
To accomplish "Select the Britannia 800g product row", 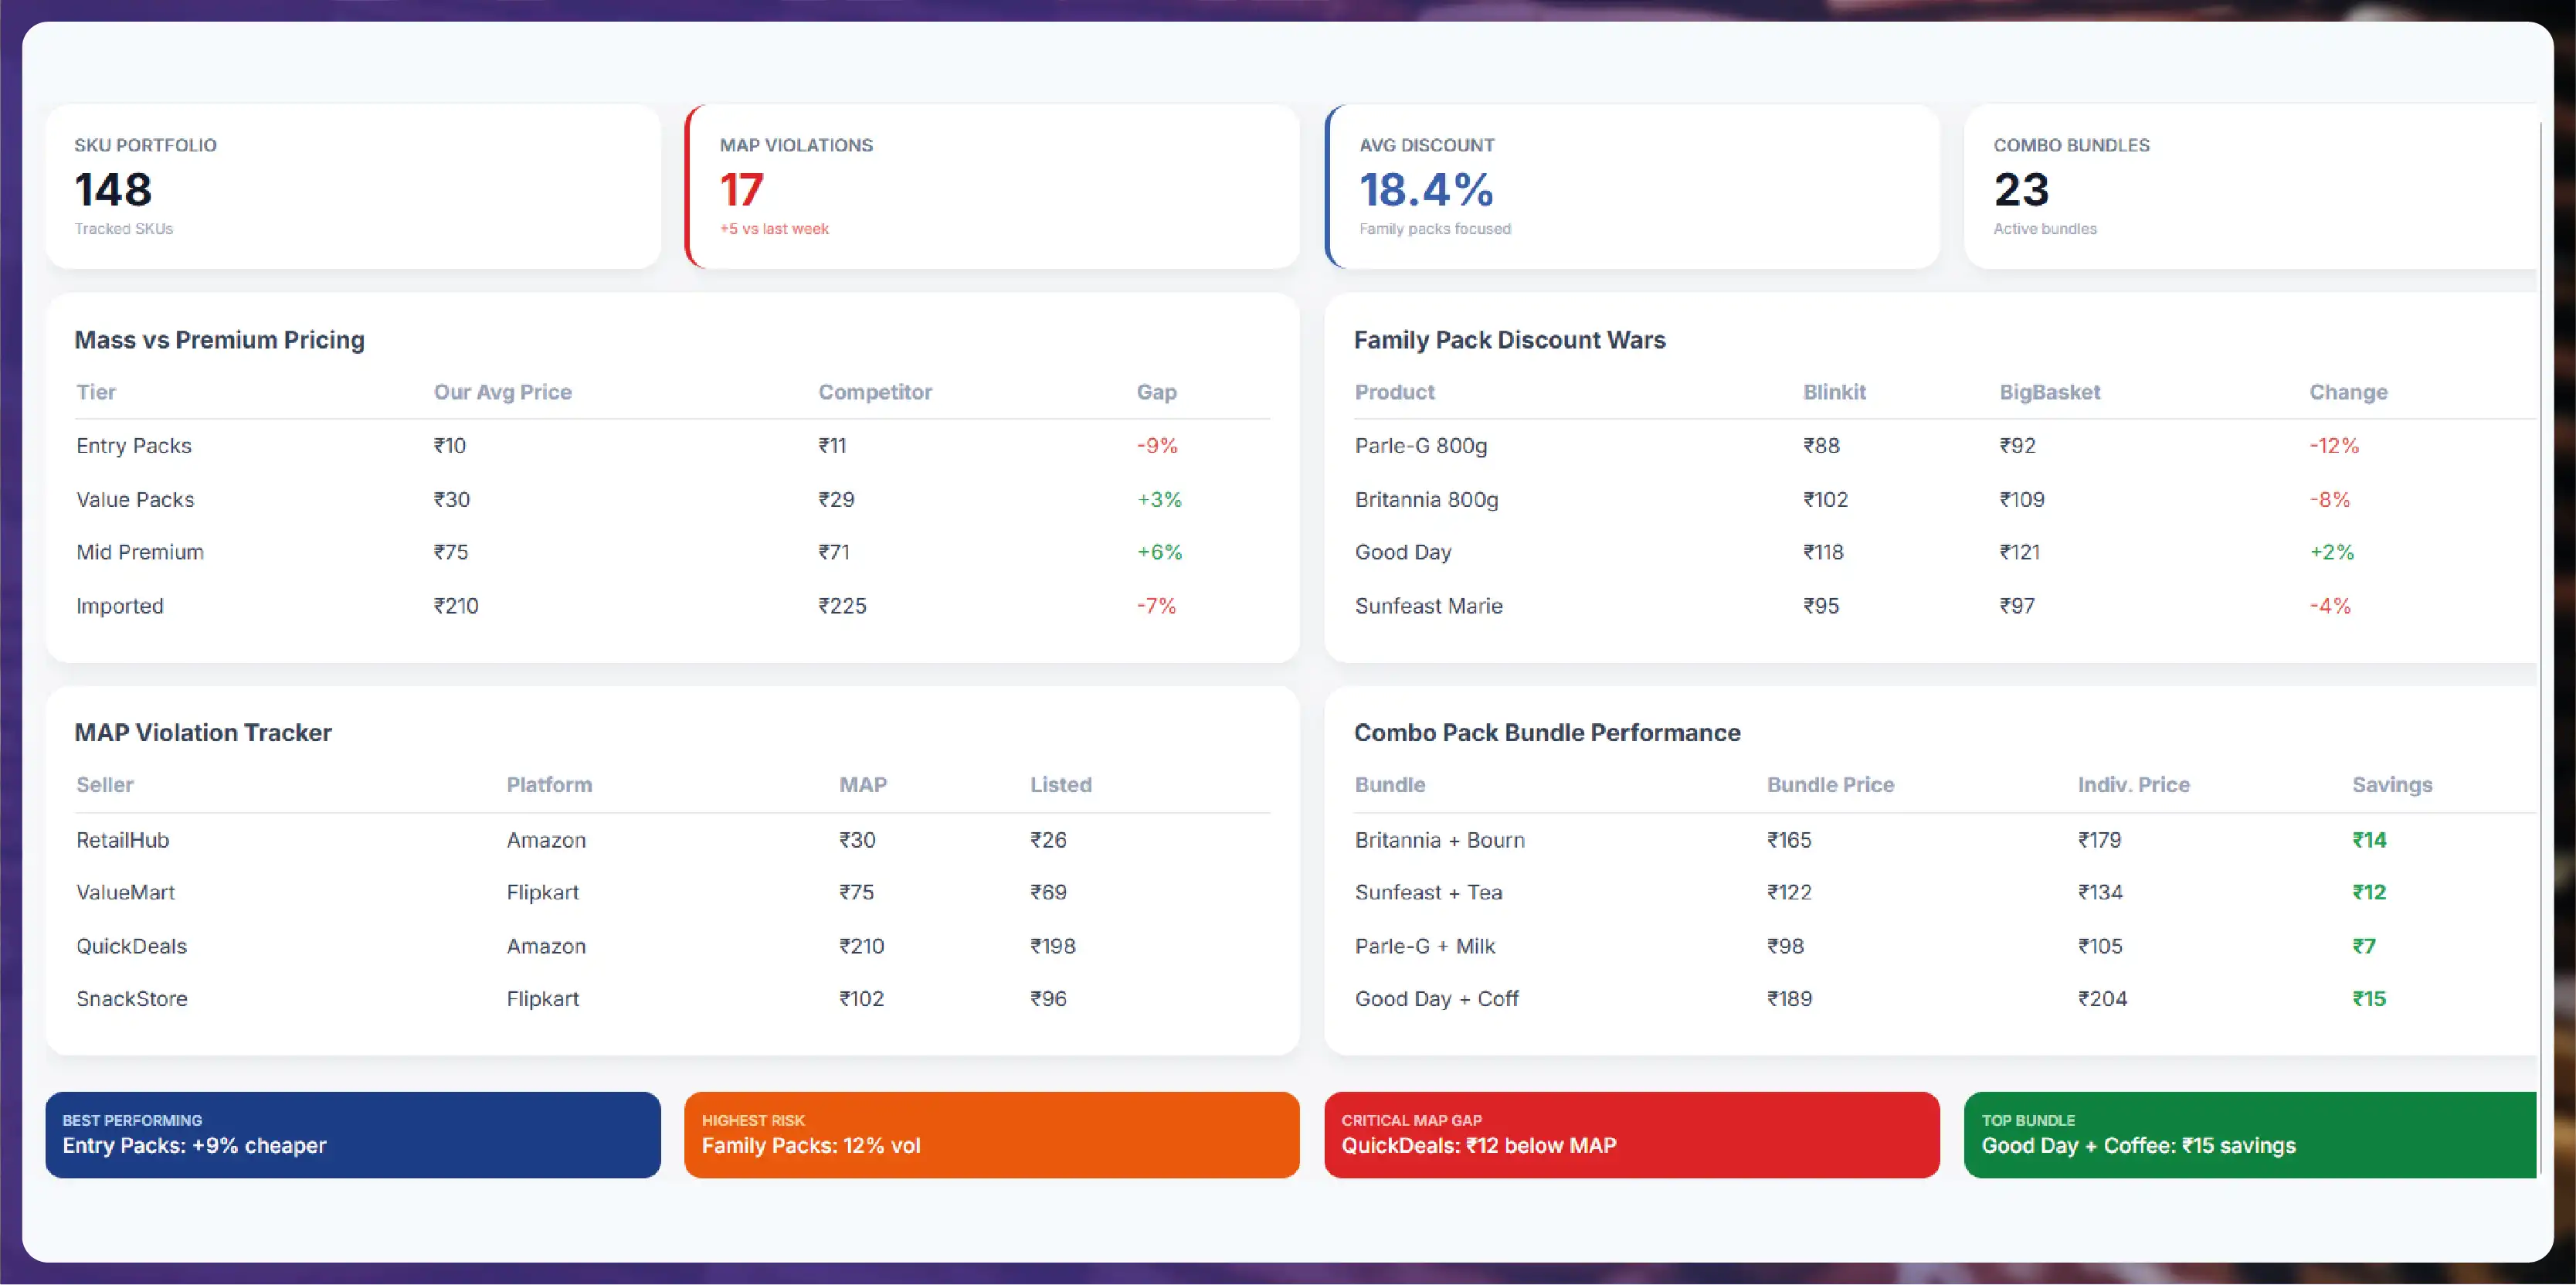I will coord(1945,499).
